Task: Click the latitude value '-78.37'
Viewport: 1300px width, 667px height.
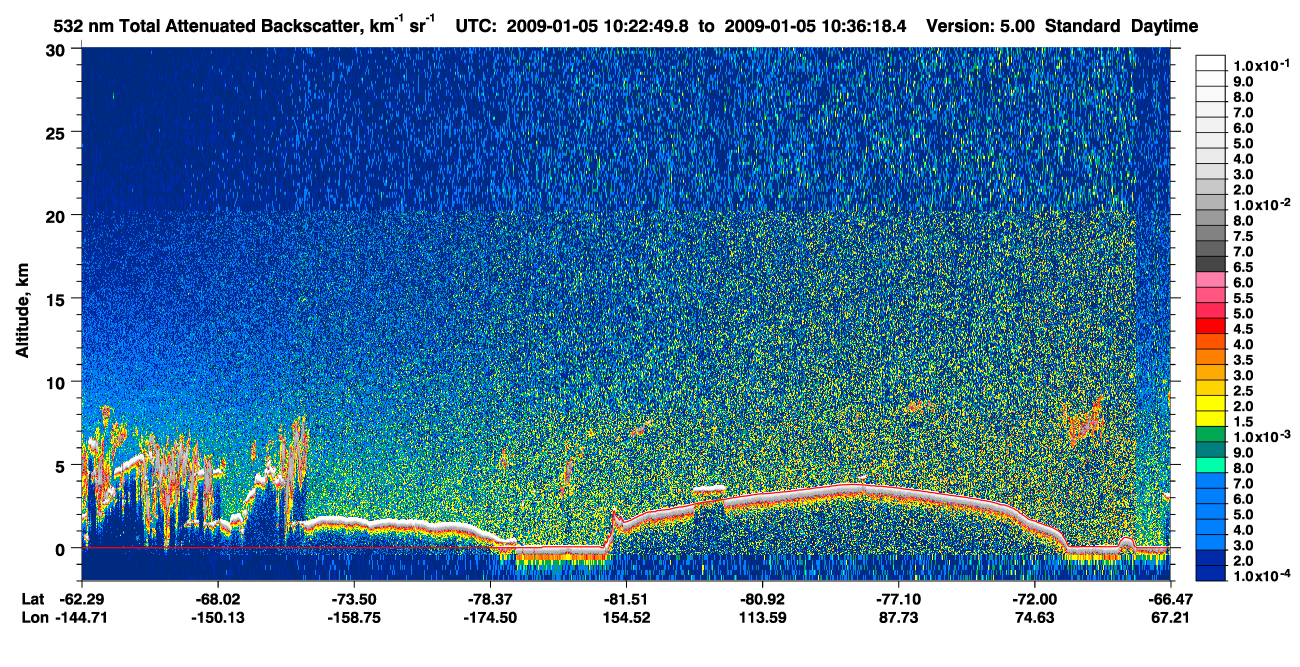Action: [x=489, y=599]
